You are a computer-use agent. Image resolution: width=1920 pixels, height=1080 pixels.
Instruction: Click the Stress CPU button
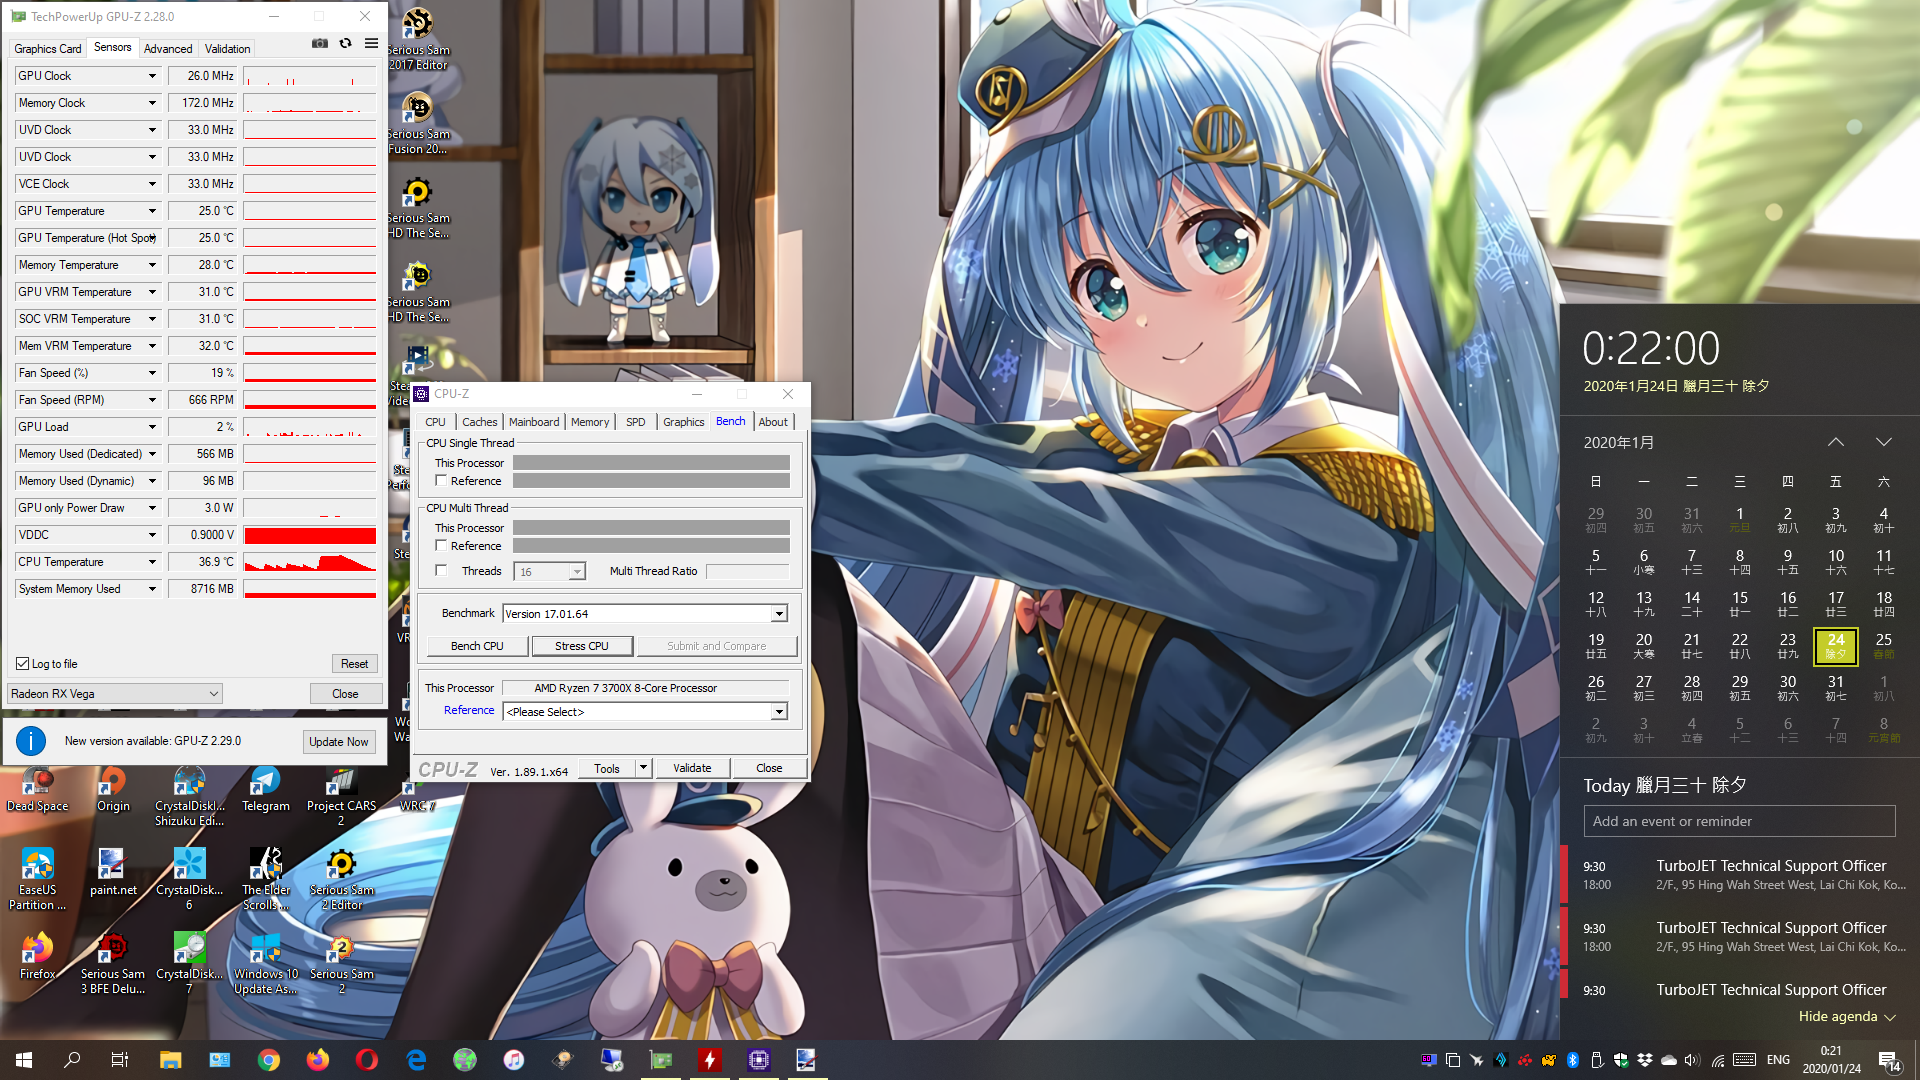pyautogui.click(x=582, y=646)
